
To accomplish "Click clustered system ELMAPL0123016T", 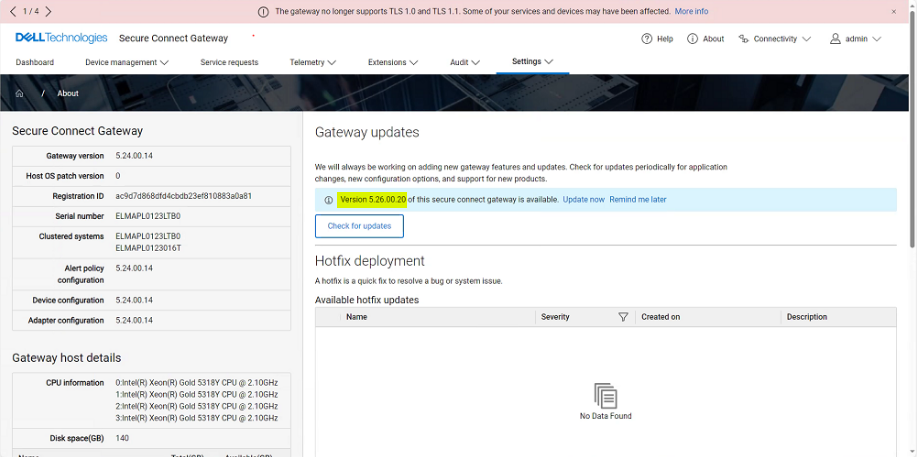I will 149,248.
